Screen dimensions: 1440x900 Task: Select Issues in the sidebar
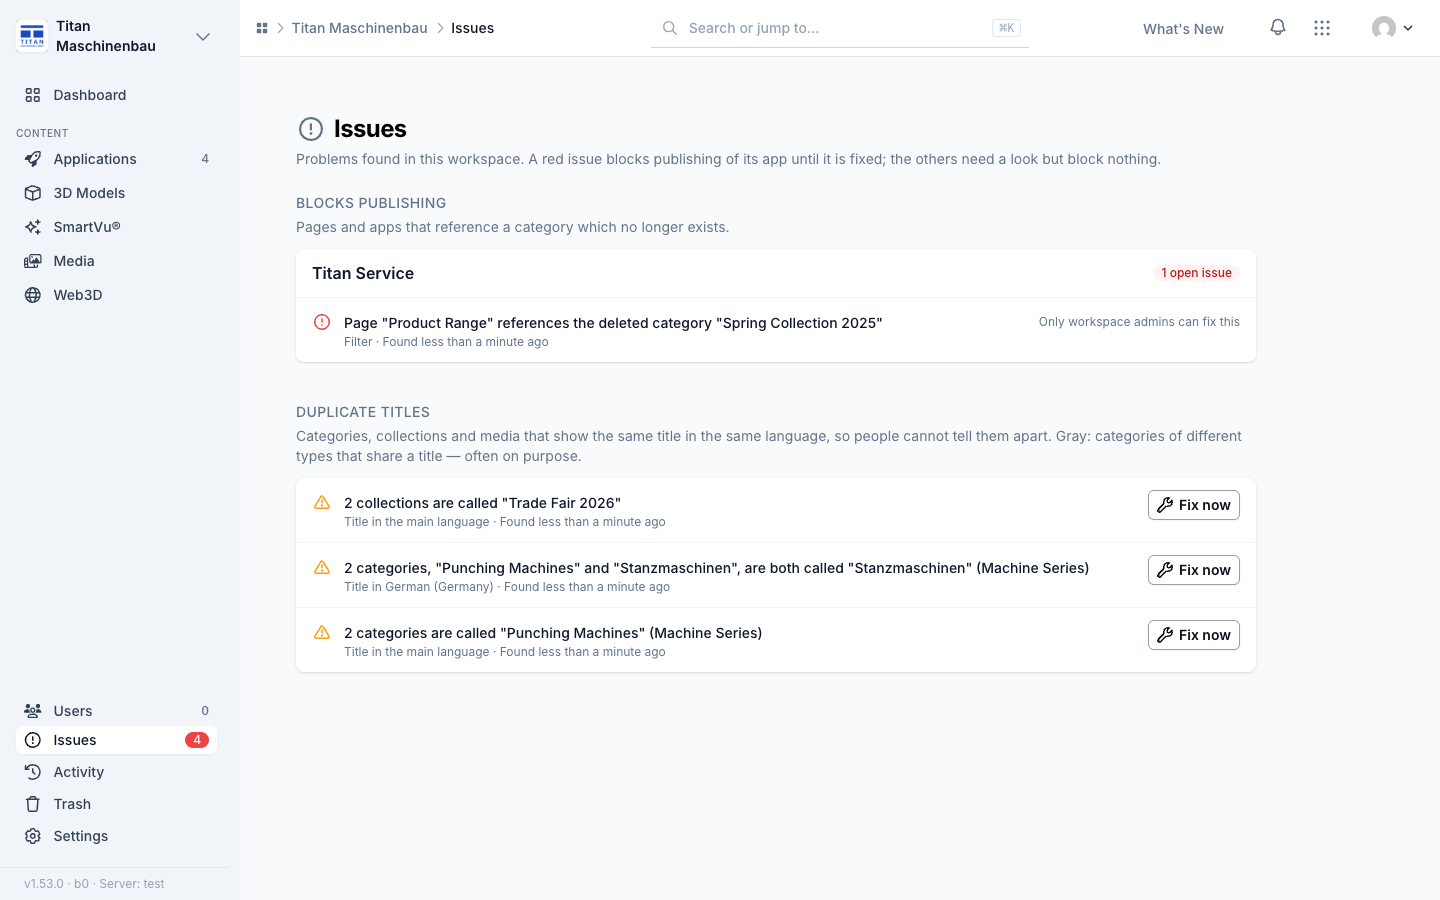tap(116, 740)
